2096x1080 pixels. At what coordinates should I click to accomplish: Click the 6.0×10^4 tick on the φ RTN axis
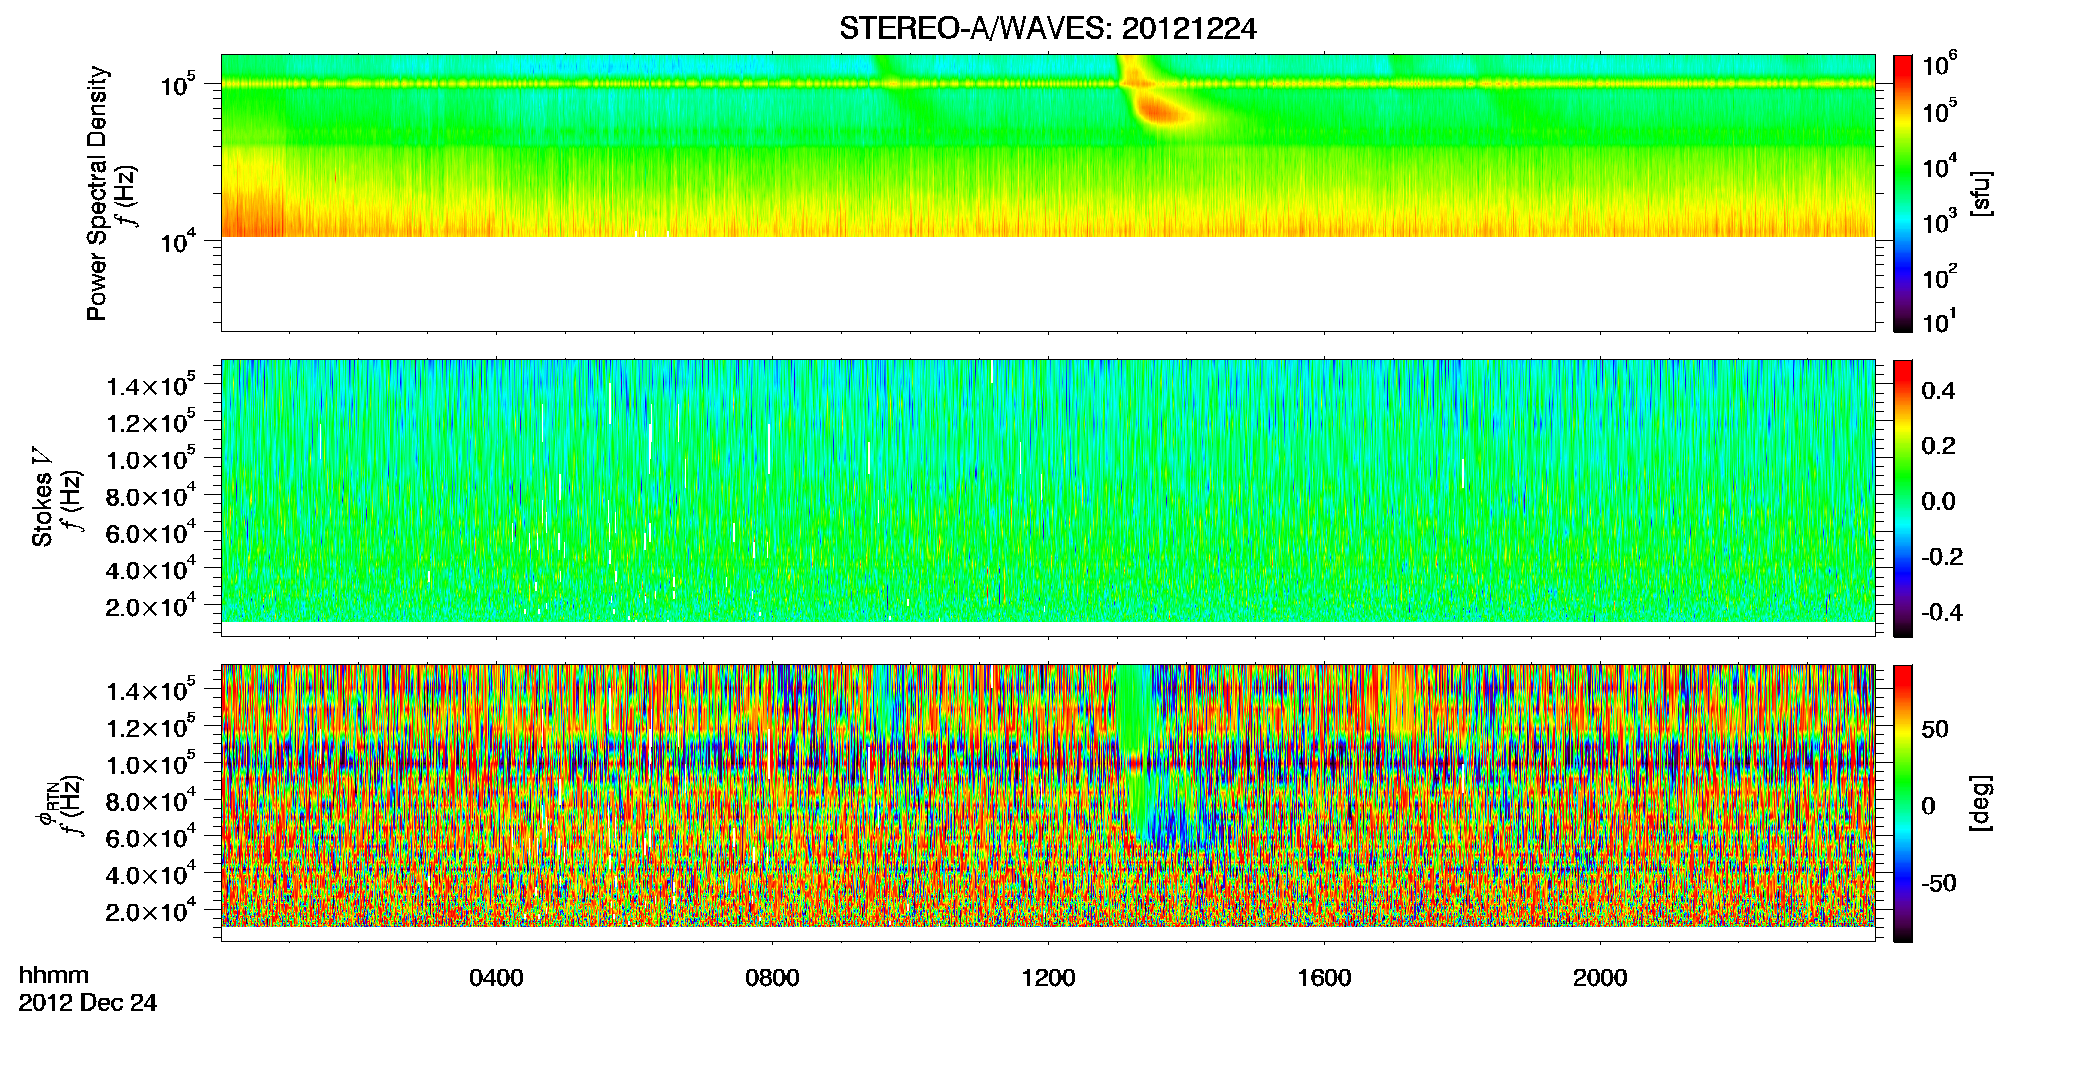tap(150, 839)
